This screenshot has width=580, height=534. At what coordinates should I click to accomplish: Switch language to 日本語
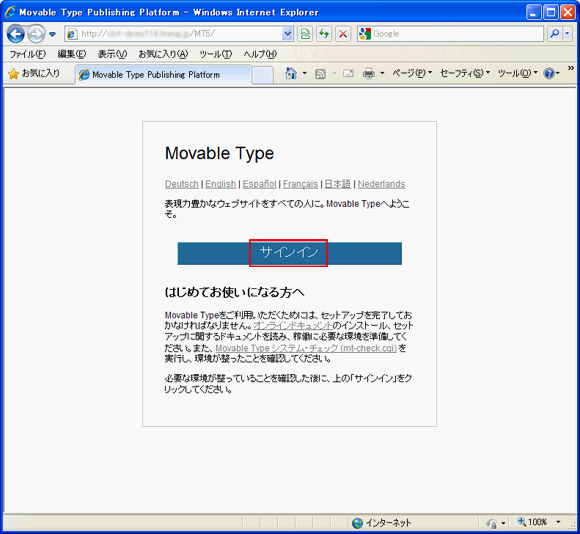pos(337,184)
